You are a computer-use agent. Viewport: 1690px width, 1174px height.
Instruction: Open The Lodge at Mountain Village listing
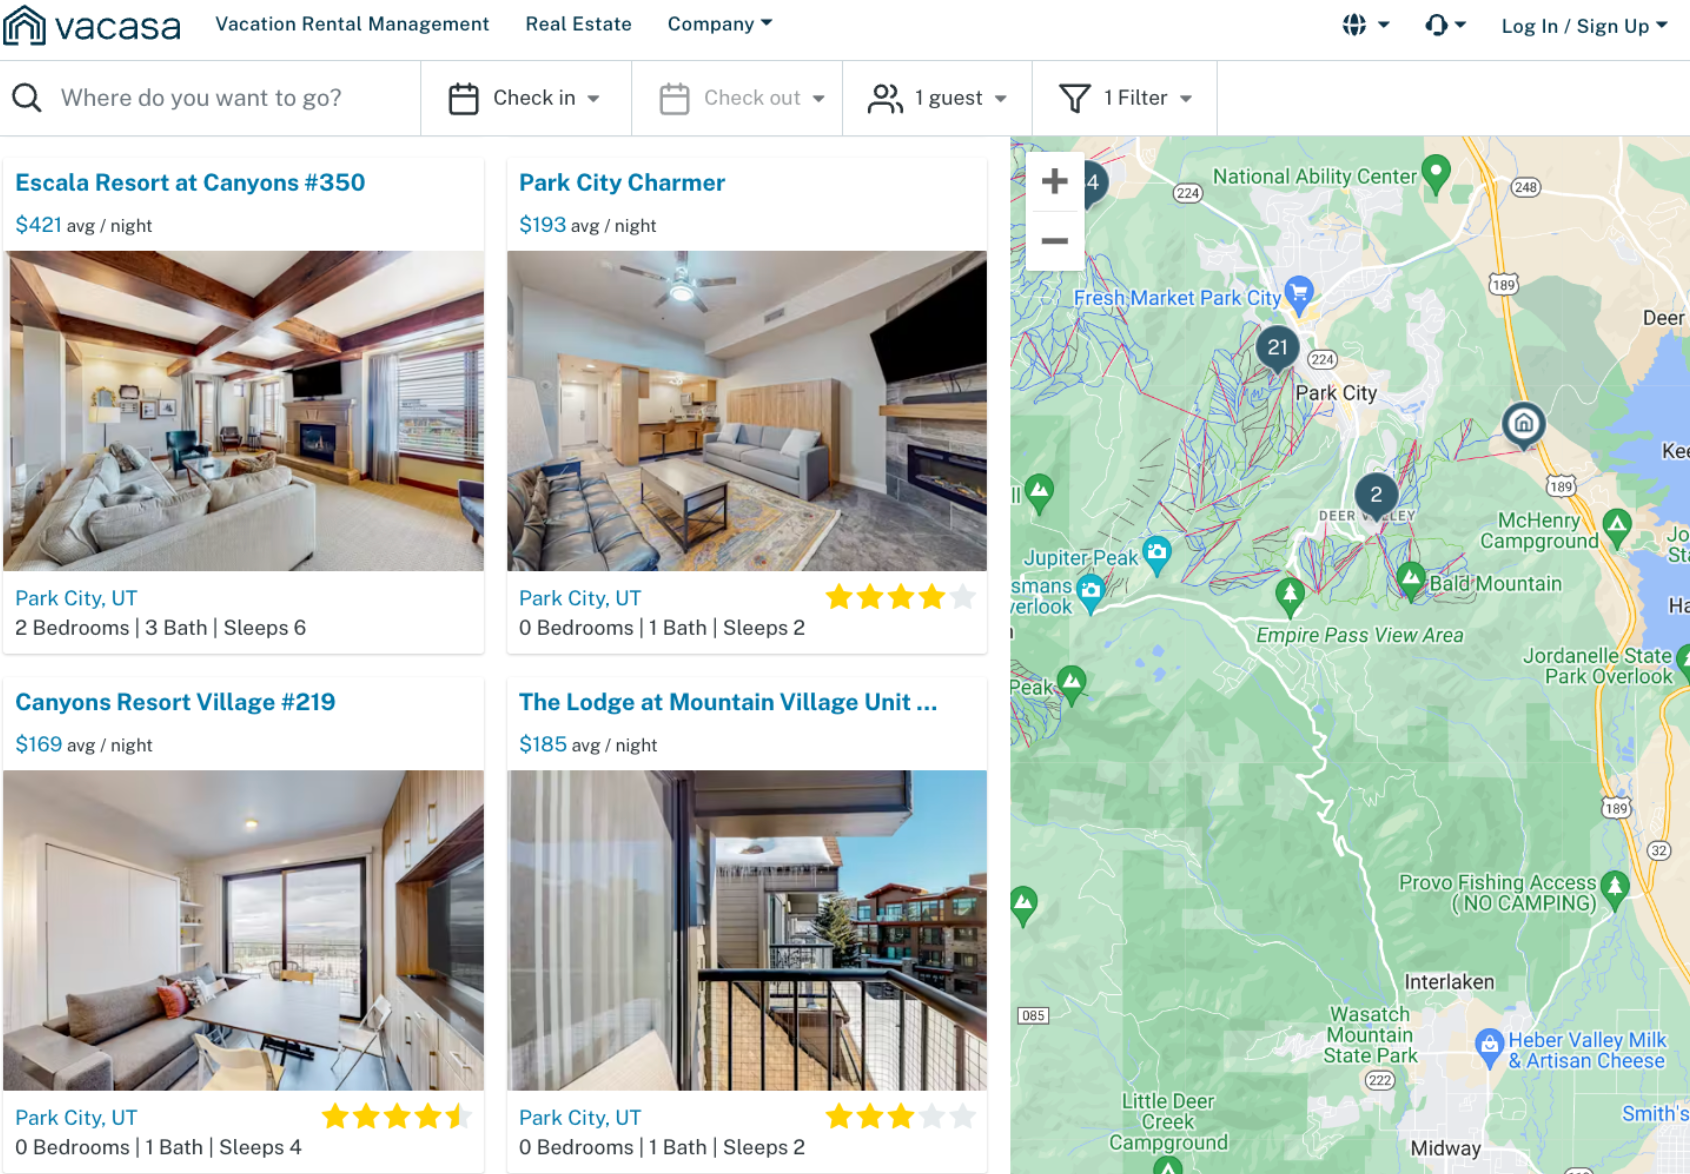point(728,702)
